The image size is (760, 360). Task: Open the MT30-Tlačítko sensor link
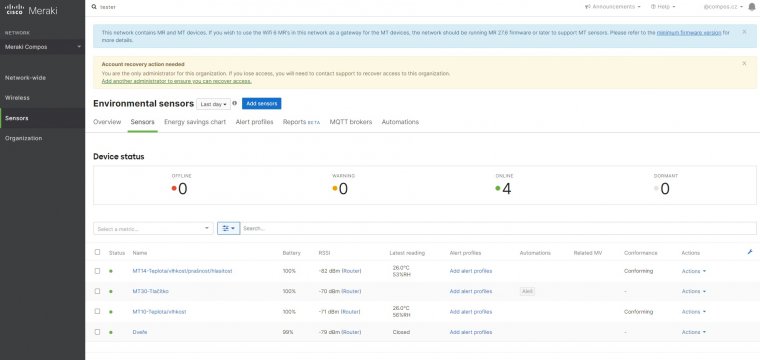tap(151, 292)
